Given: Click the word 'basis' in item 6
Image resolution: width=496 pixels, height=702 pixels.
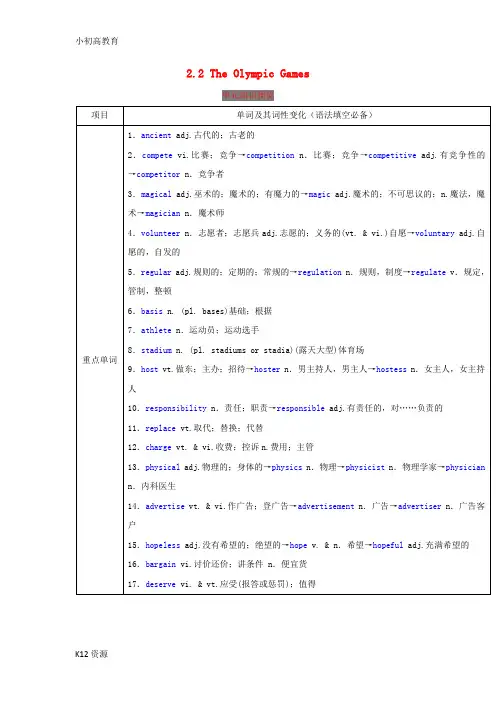Looking at the screenshot, I should coord(151,311).
